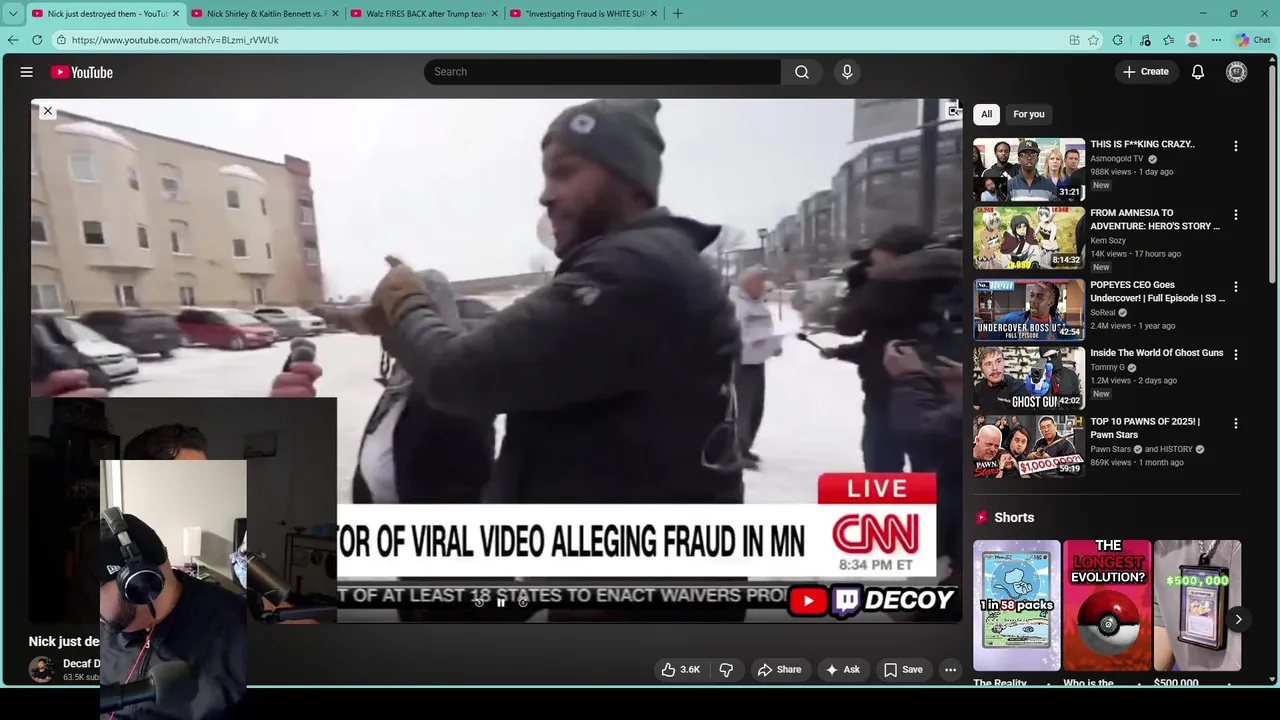1280x720 pixels.
Task: Share the video
Action: [x=779, y=670]
